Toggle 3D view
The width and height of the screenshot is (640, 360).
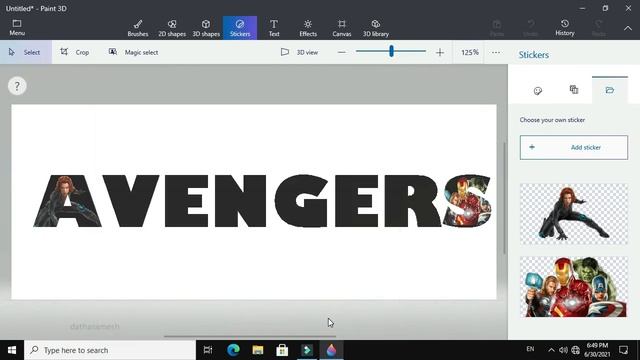click(x=300, y=52)
